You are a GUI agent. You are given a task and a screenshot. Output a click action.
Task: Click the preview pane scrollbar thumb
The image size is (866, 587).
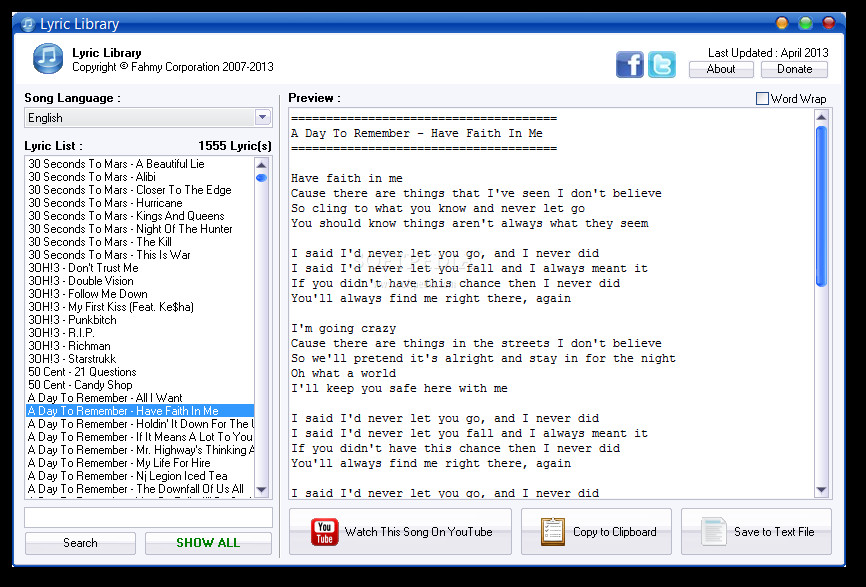(821, 207)
